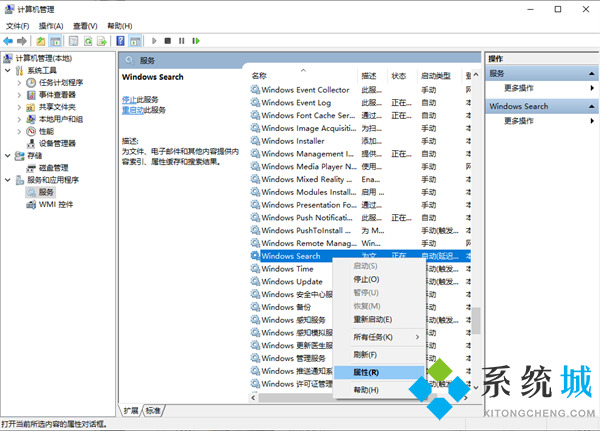Choose 刷新(F) from the context menu
This screenshot has width=600, height=431.
[x=380, y=355]
